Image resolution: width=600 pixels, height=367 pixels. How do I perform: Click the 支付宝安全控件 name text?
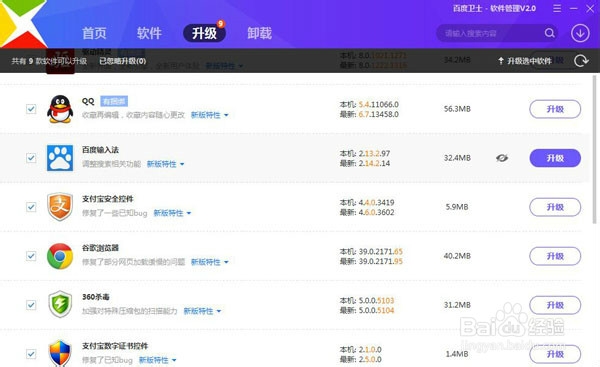coord(108,199)
